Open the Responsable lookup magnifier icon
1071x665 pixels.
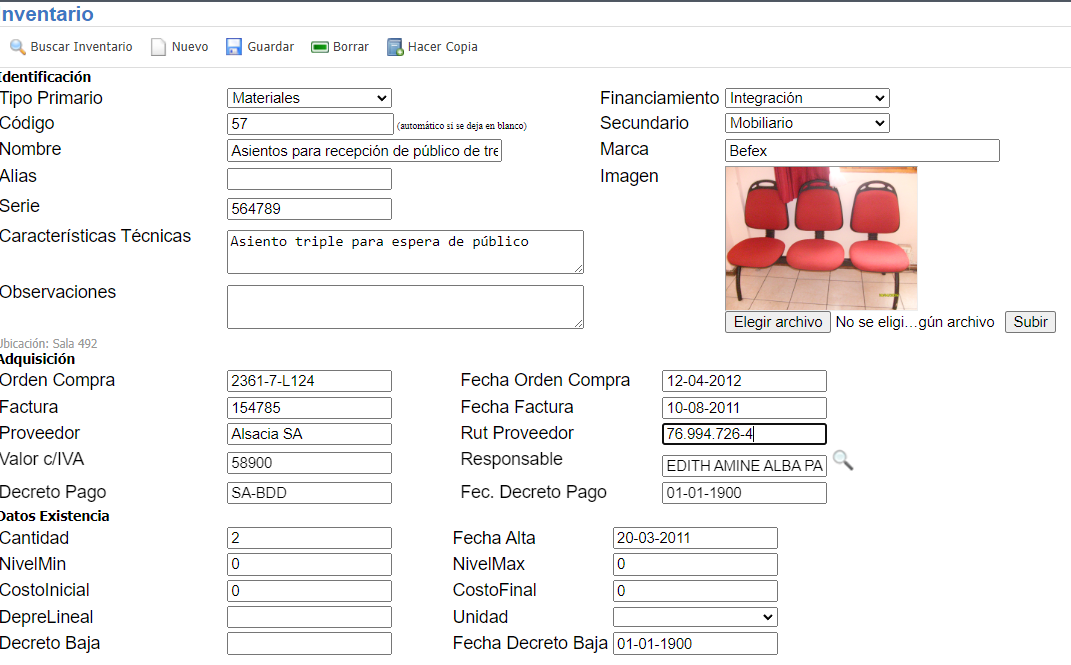(843, 460)
